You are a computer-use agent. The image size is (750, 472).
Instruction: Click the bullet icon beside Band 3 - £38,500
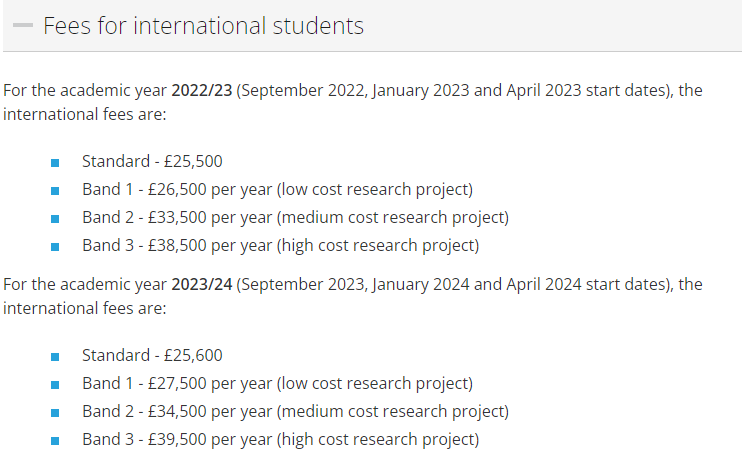(x=55, y=247)
